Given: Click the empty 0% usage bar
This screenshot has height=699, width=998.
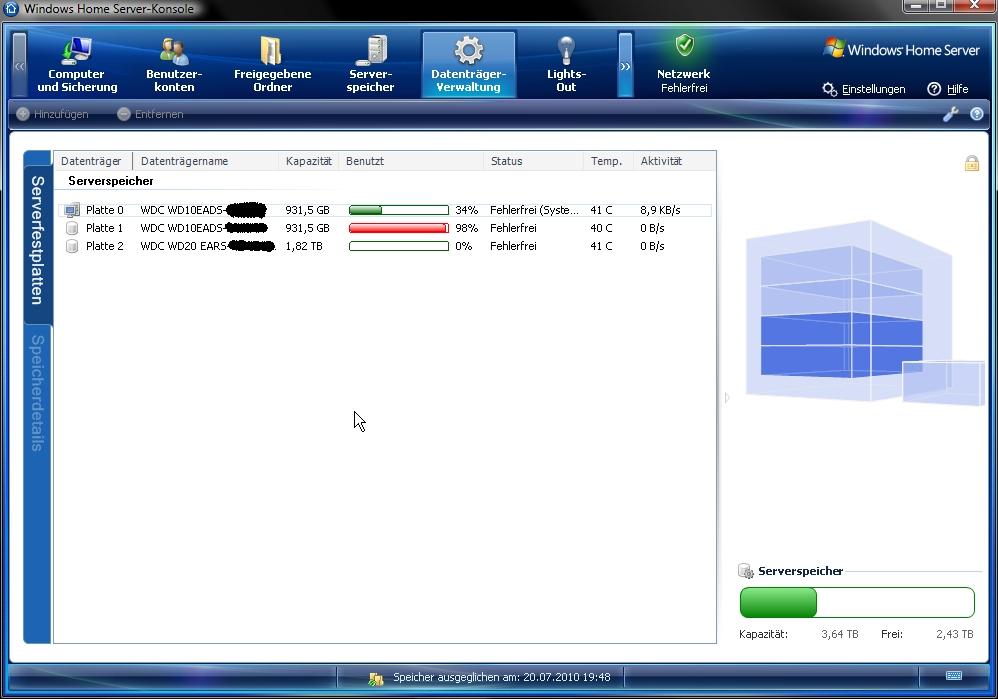Looking at the screenshot, I should click(398, 246).
